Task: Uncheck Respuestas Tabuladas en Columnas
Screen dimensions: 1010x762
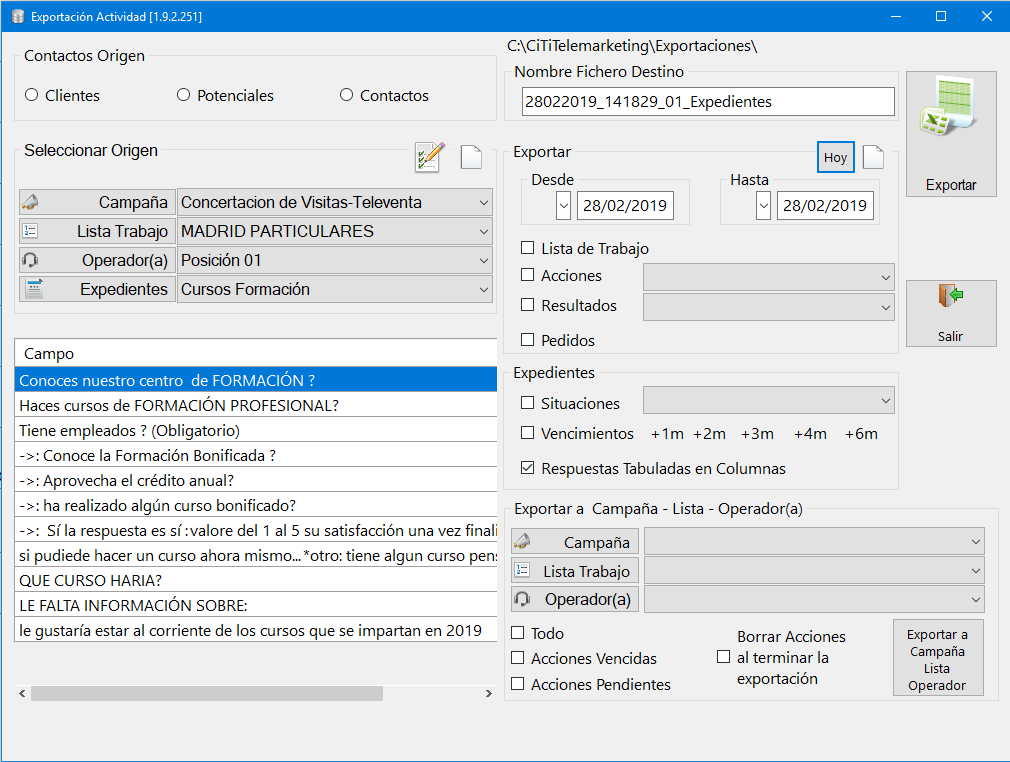Action: click(x=528, y=468)
